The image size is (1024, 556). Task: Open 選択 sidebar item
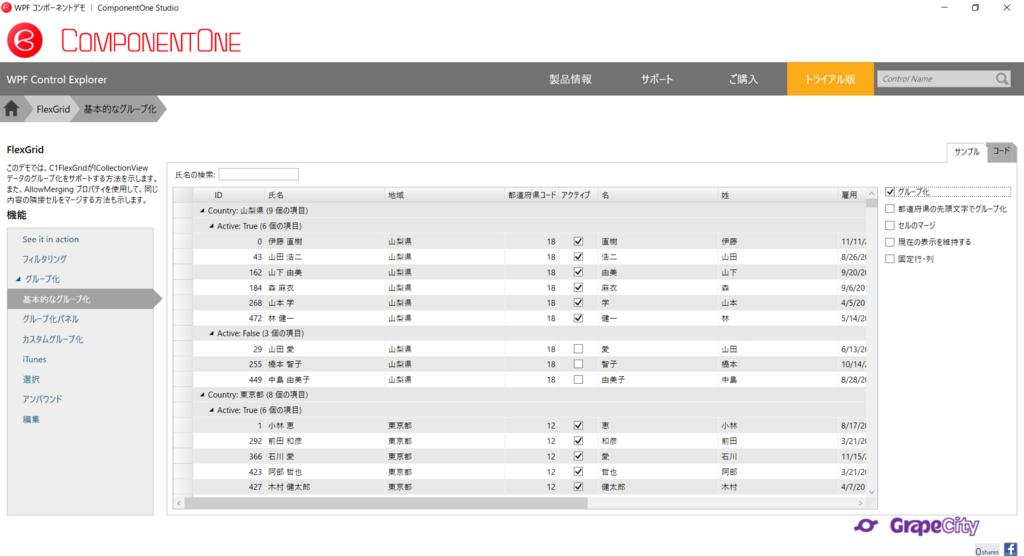pyautogui.click(x=31, y=380)
